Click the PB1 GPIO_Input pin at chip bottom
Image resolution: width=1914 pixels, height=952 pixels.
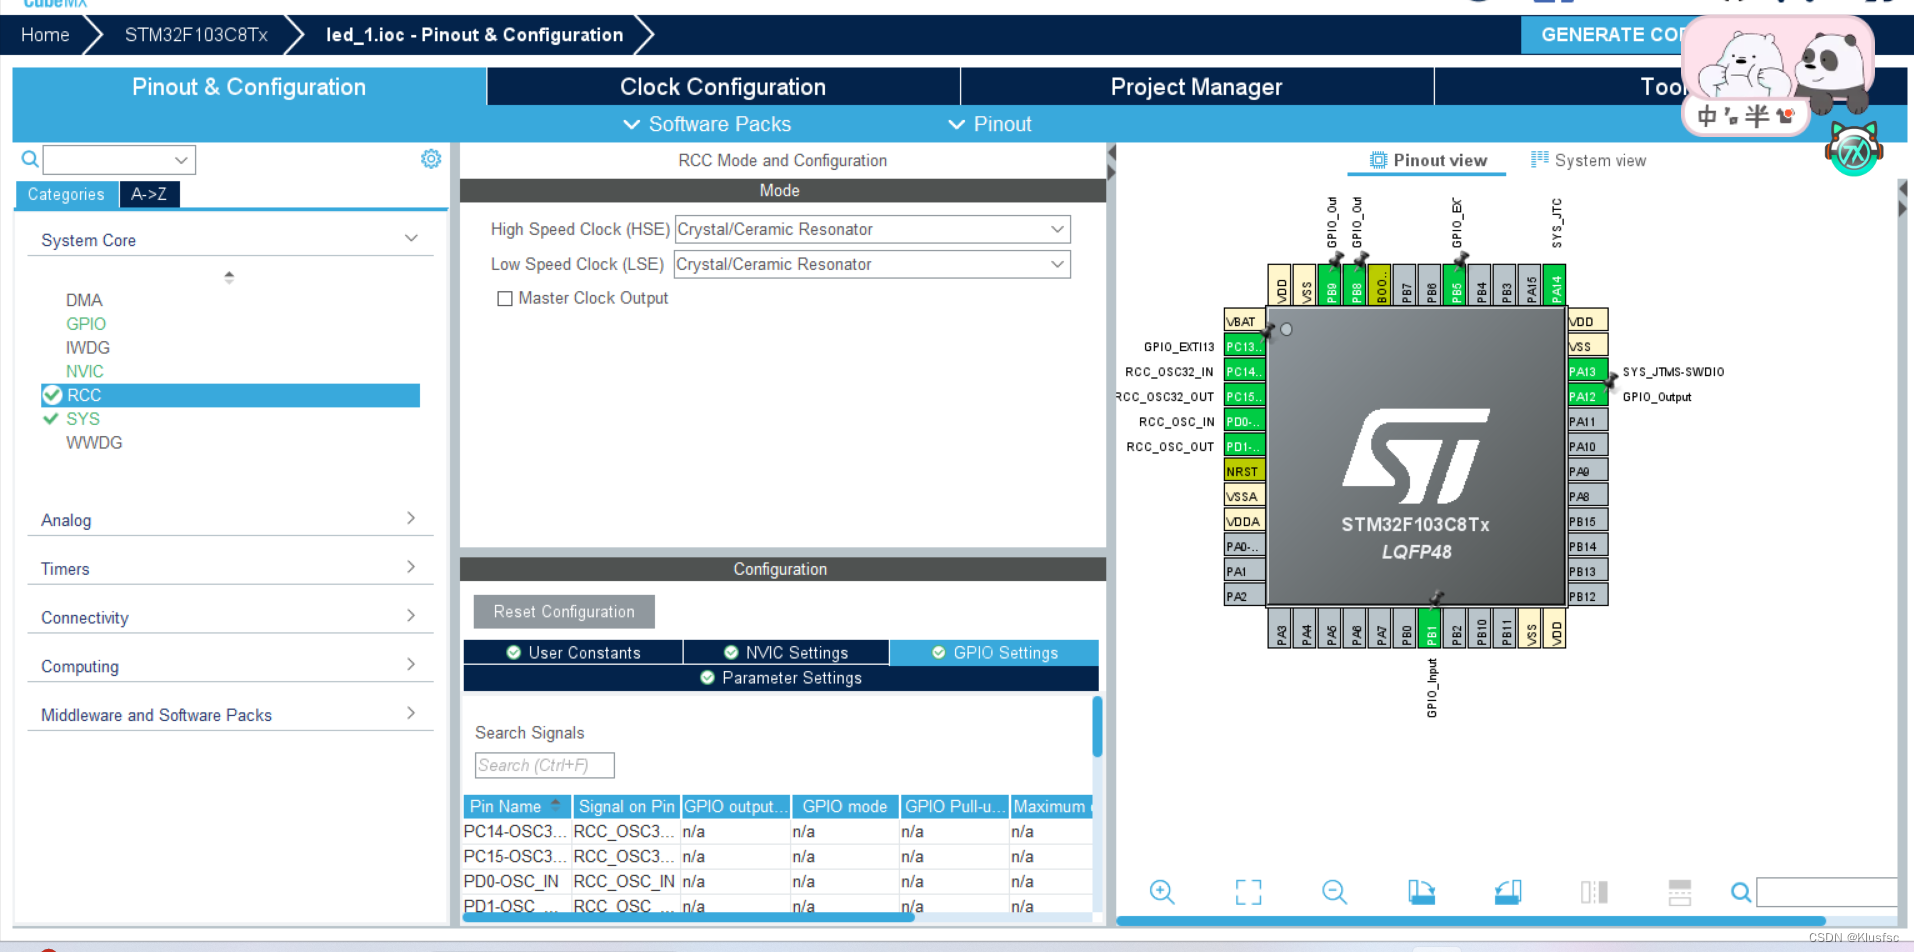(x=1430, y=628)
